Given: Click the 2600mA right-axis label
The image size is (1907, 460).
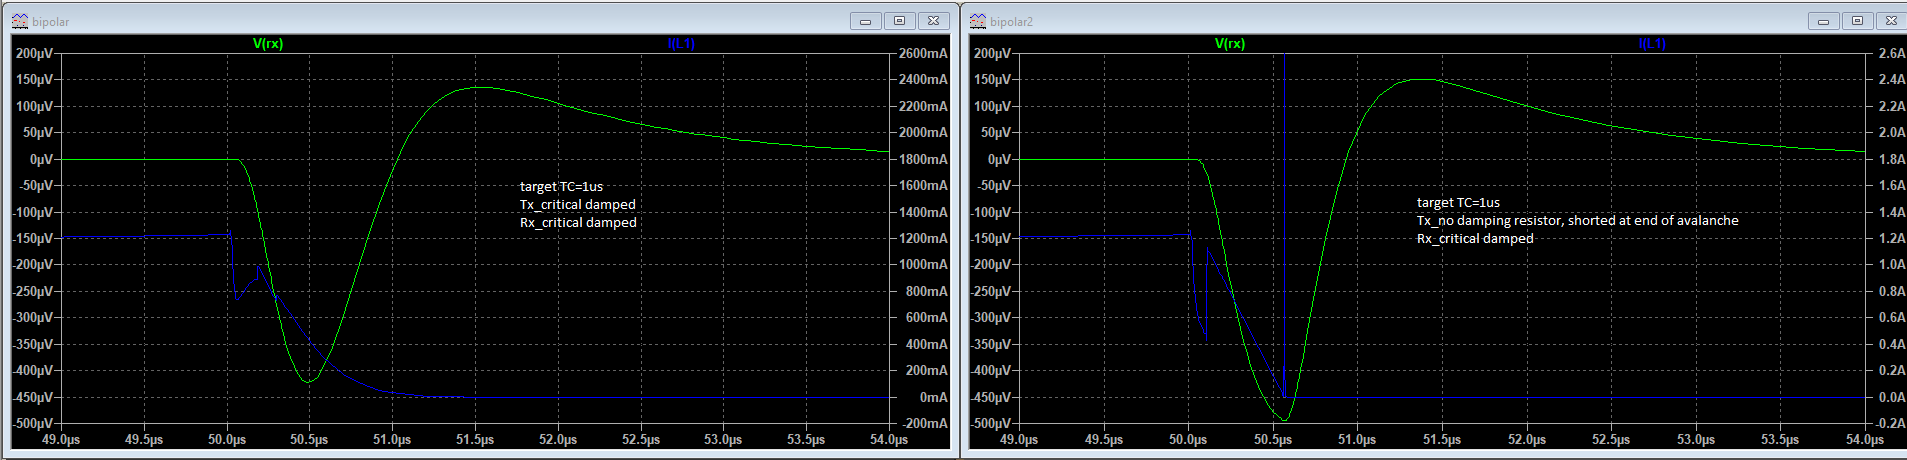Looking at the screenshot, I should click(x=923, y=53).
